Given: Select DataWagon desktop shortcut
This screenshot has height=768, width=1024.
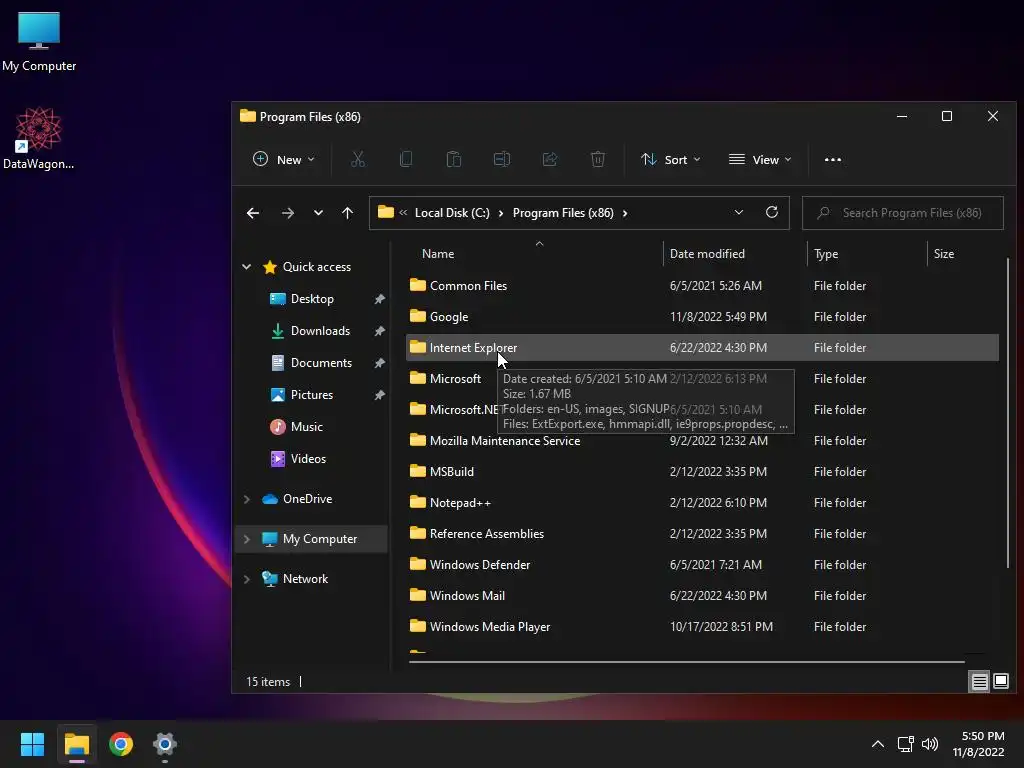Looking at the screenshot, I should (39, 138).
